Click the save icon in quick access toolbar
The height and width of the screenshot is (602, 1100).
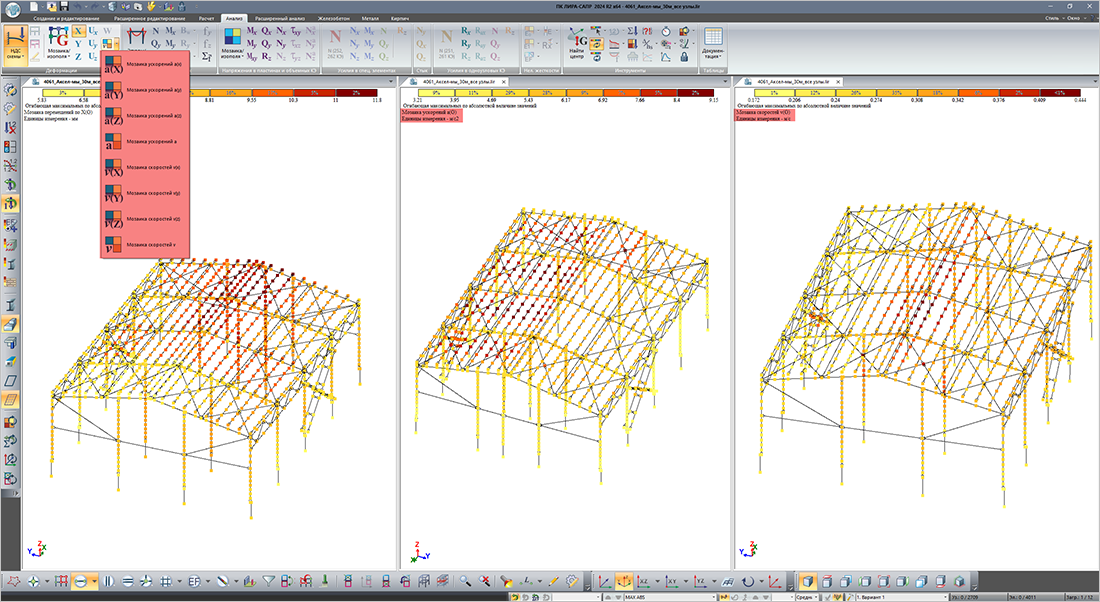click(x=64, y=6)
